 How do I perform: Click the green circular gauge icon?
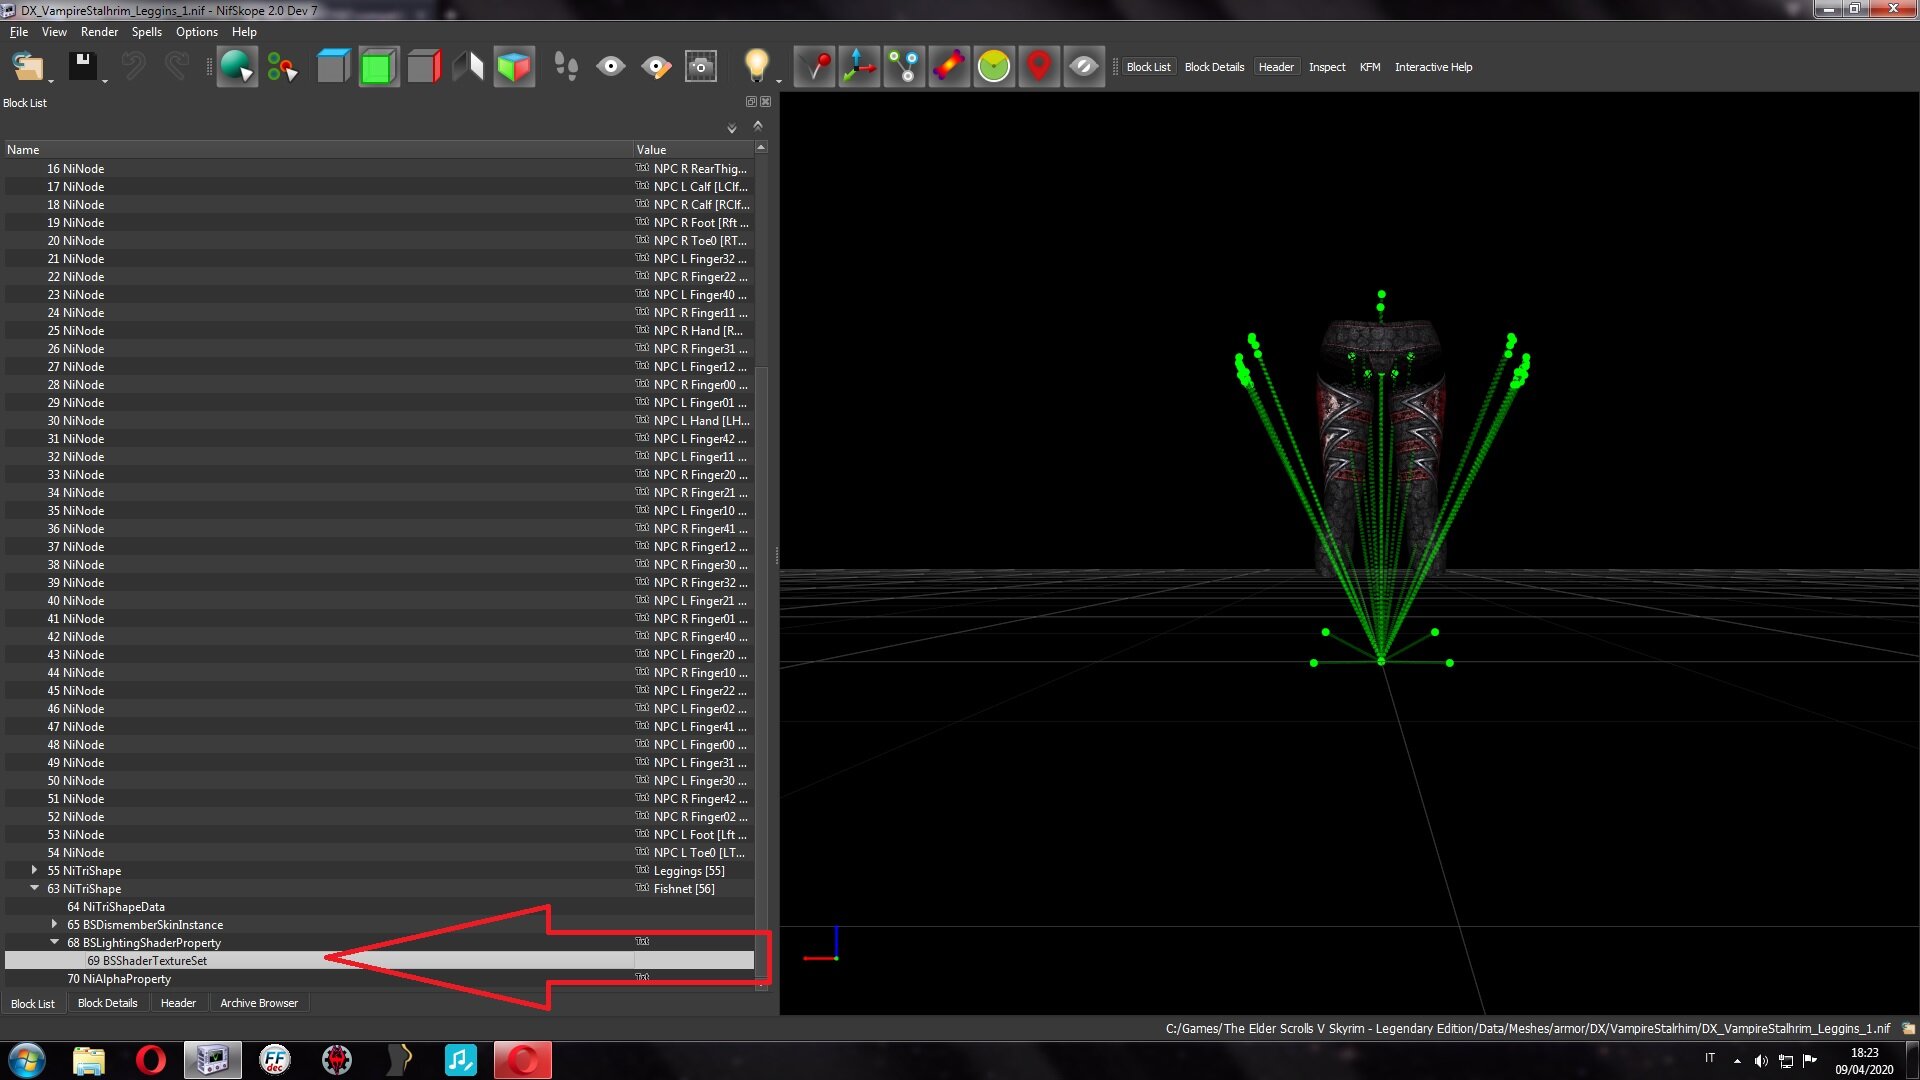point(994,67)
